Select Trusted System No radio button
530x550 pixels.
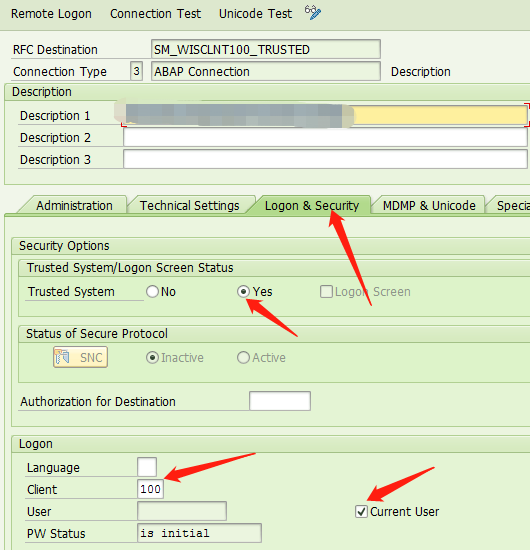152,291
